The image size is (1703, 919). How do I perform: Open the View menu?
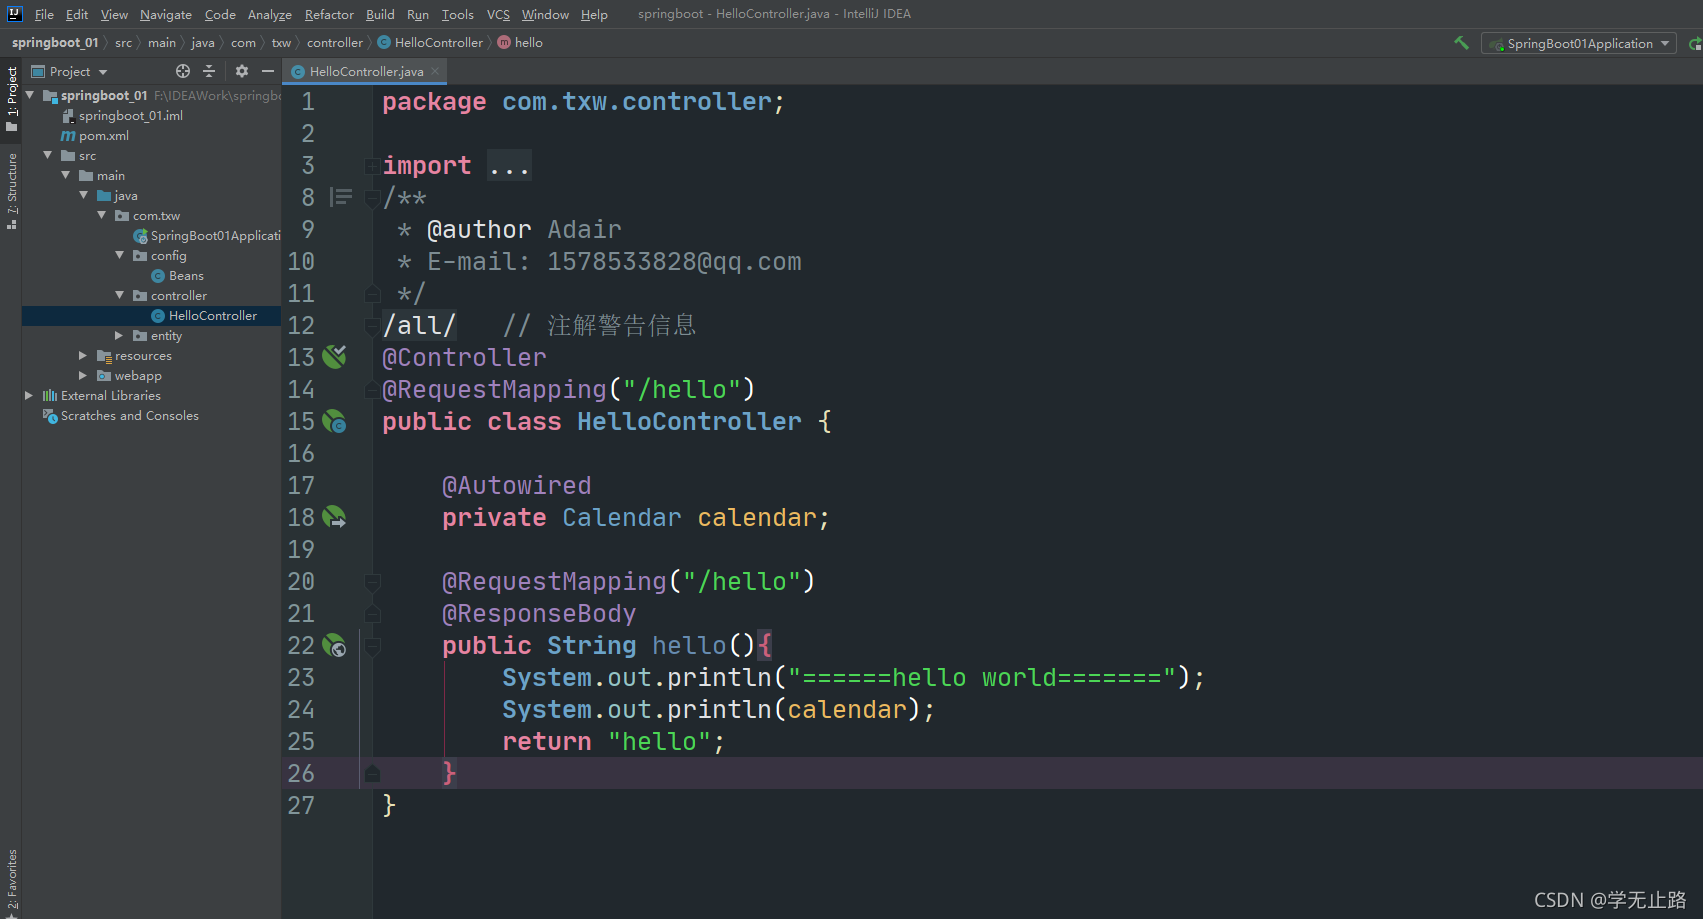click(x=114, y=14)
